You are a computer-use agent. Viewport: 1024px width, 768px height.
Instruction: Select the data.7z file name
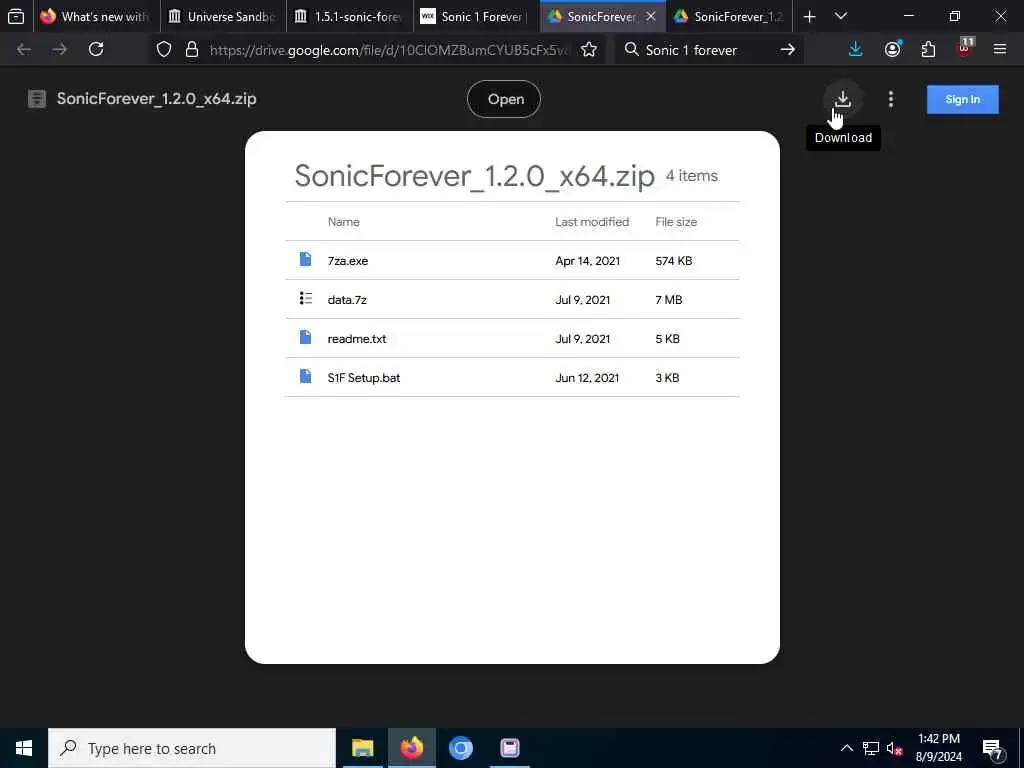[x=347, y=300]
